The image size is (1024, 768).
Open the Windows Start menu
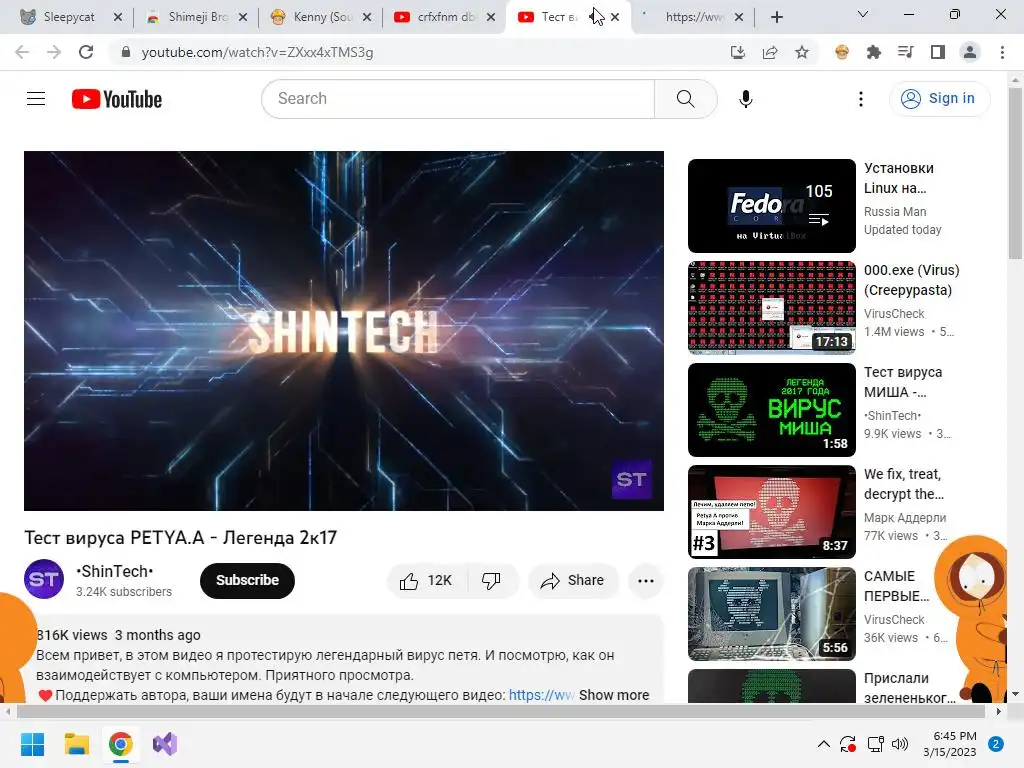[33, 744]
